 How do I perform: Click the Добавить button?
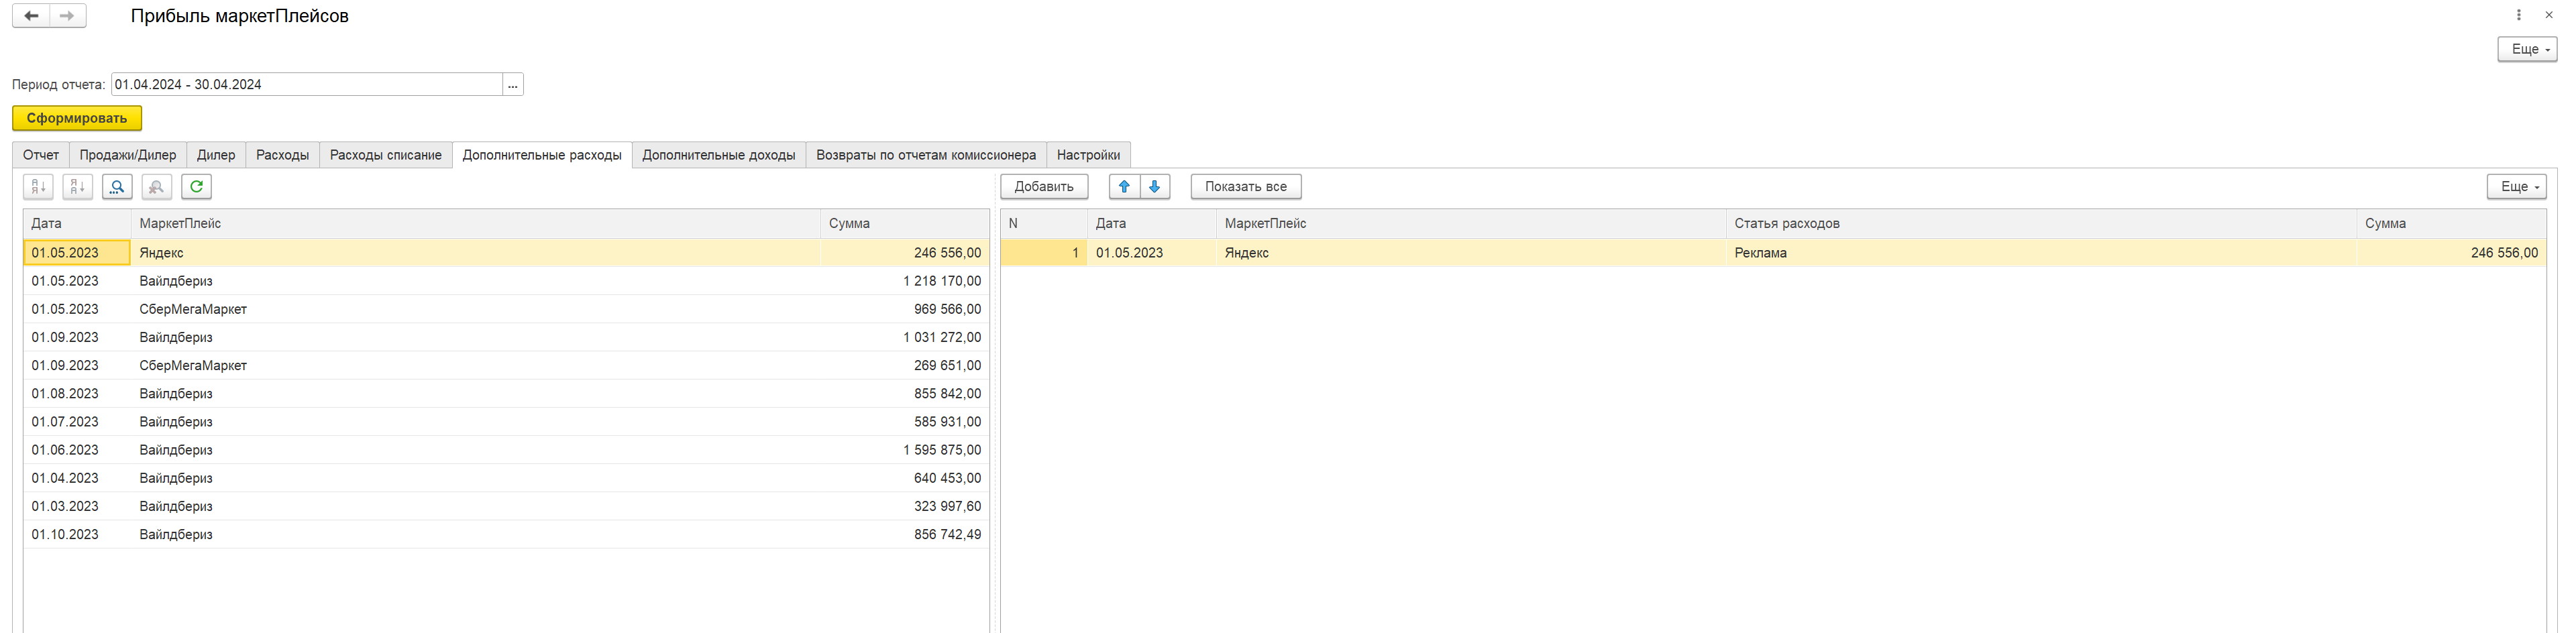[1043, 186]
